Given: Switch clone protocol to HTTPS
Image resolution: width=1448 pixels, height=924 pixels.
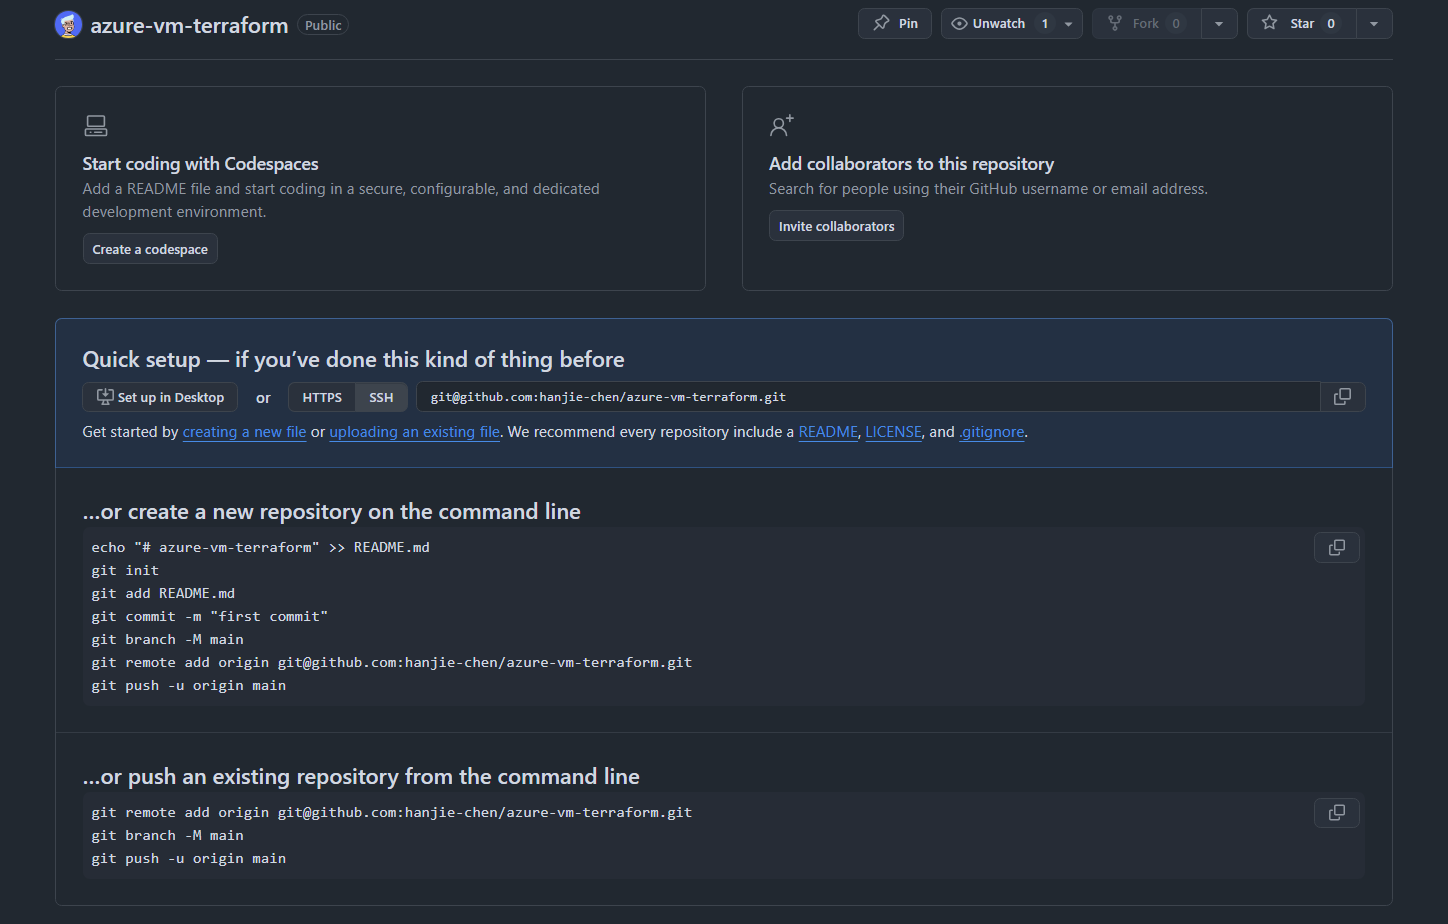Looking at the screenshot, I should [321, 396].
